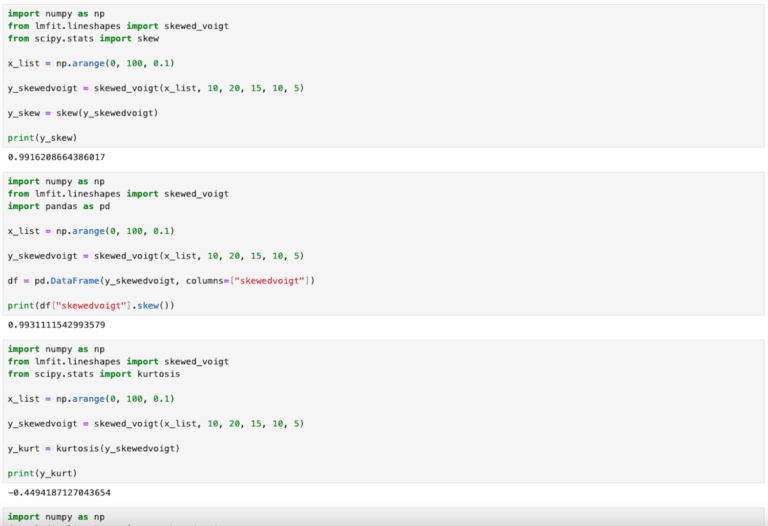Select the output value 0.9931111542993579

coord(56,325)
